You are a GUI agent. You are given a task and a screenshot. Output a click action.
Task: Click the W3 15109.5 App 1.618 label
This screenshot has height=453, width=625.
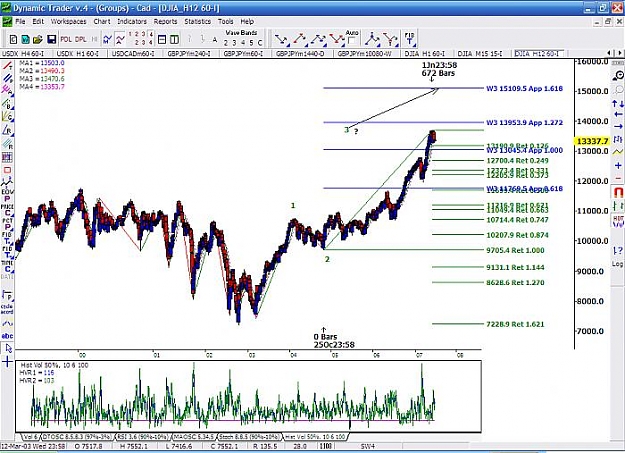click(x=524, y=89)
